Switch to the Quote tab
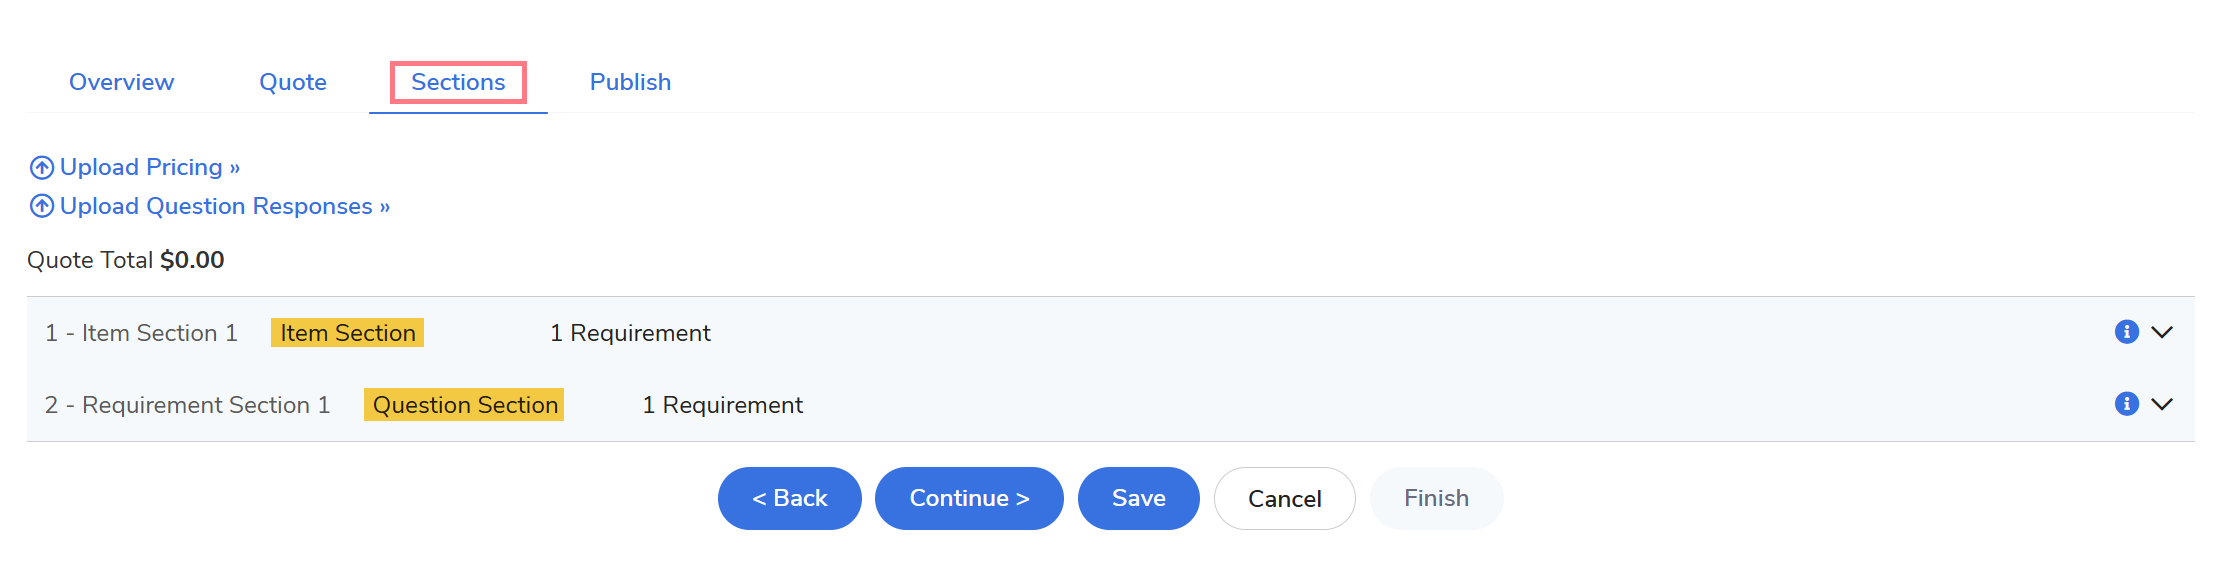The width and height of the screenshot is (2227, 571). tap(293, 82)
